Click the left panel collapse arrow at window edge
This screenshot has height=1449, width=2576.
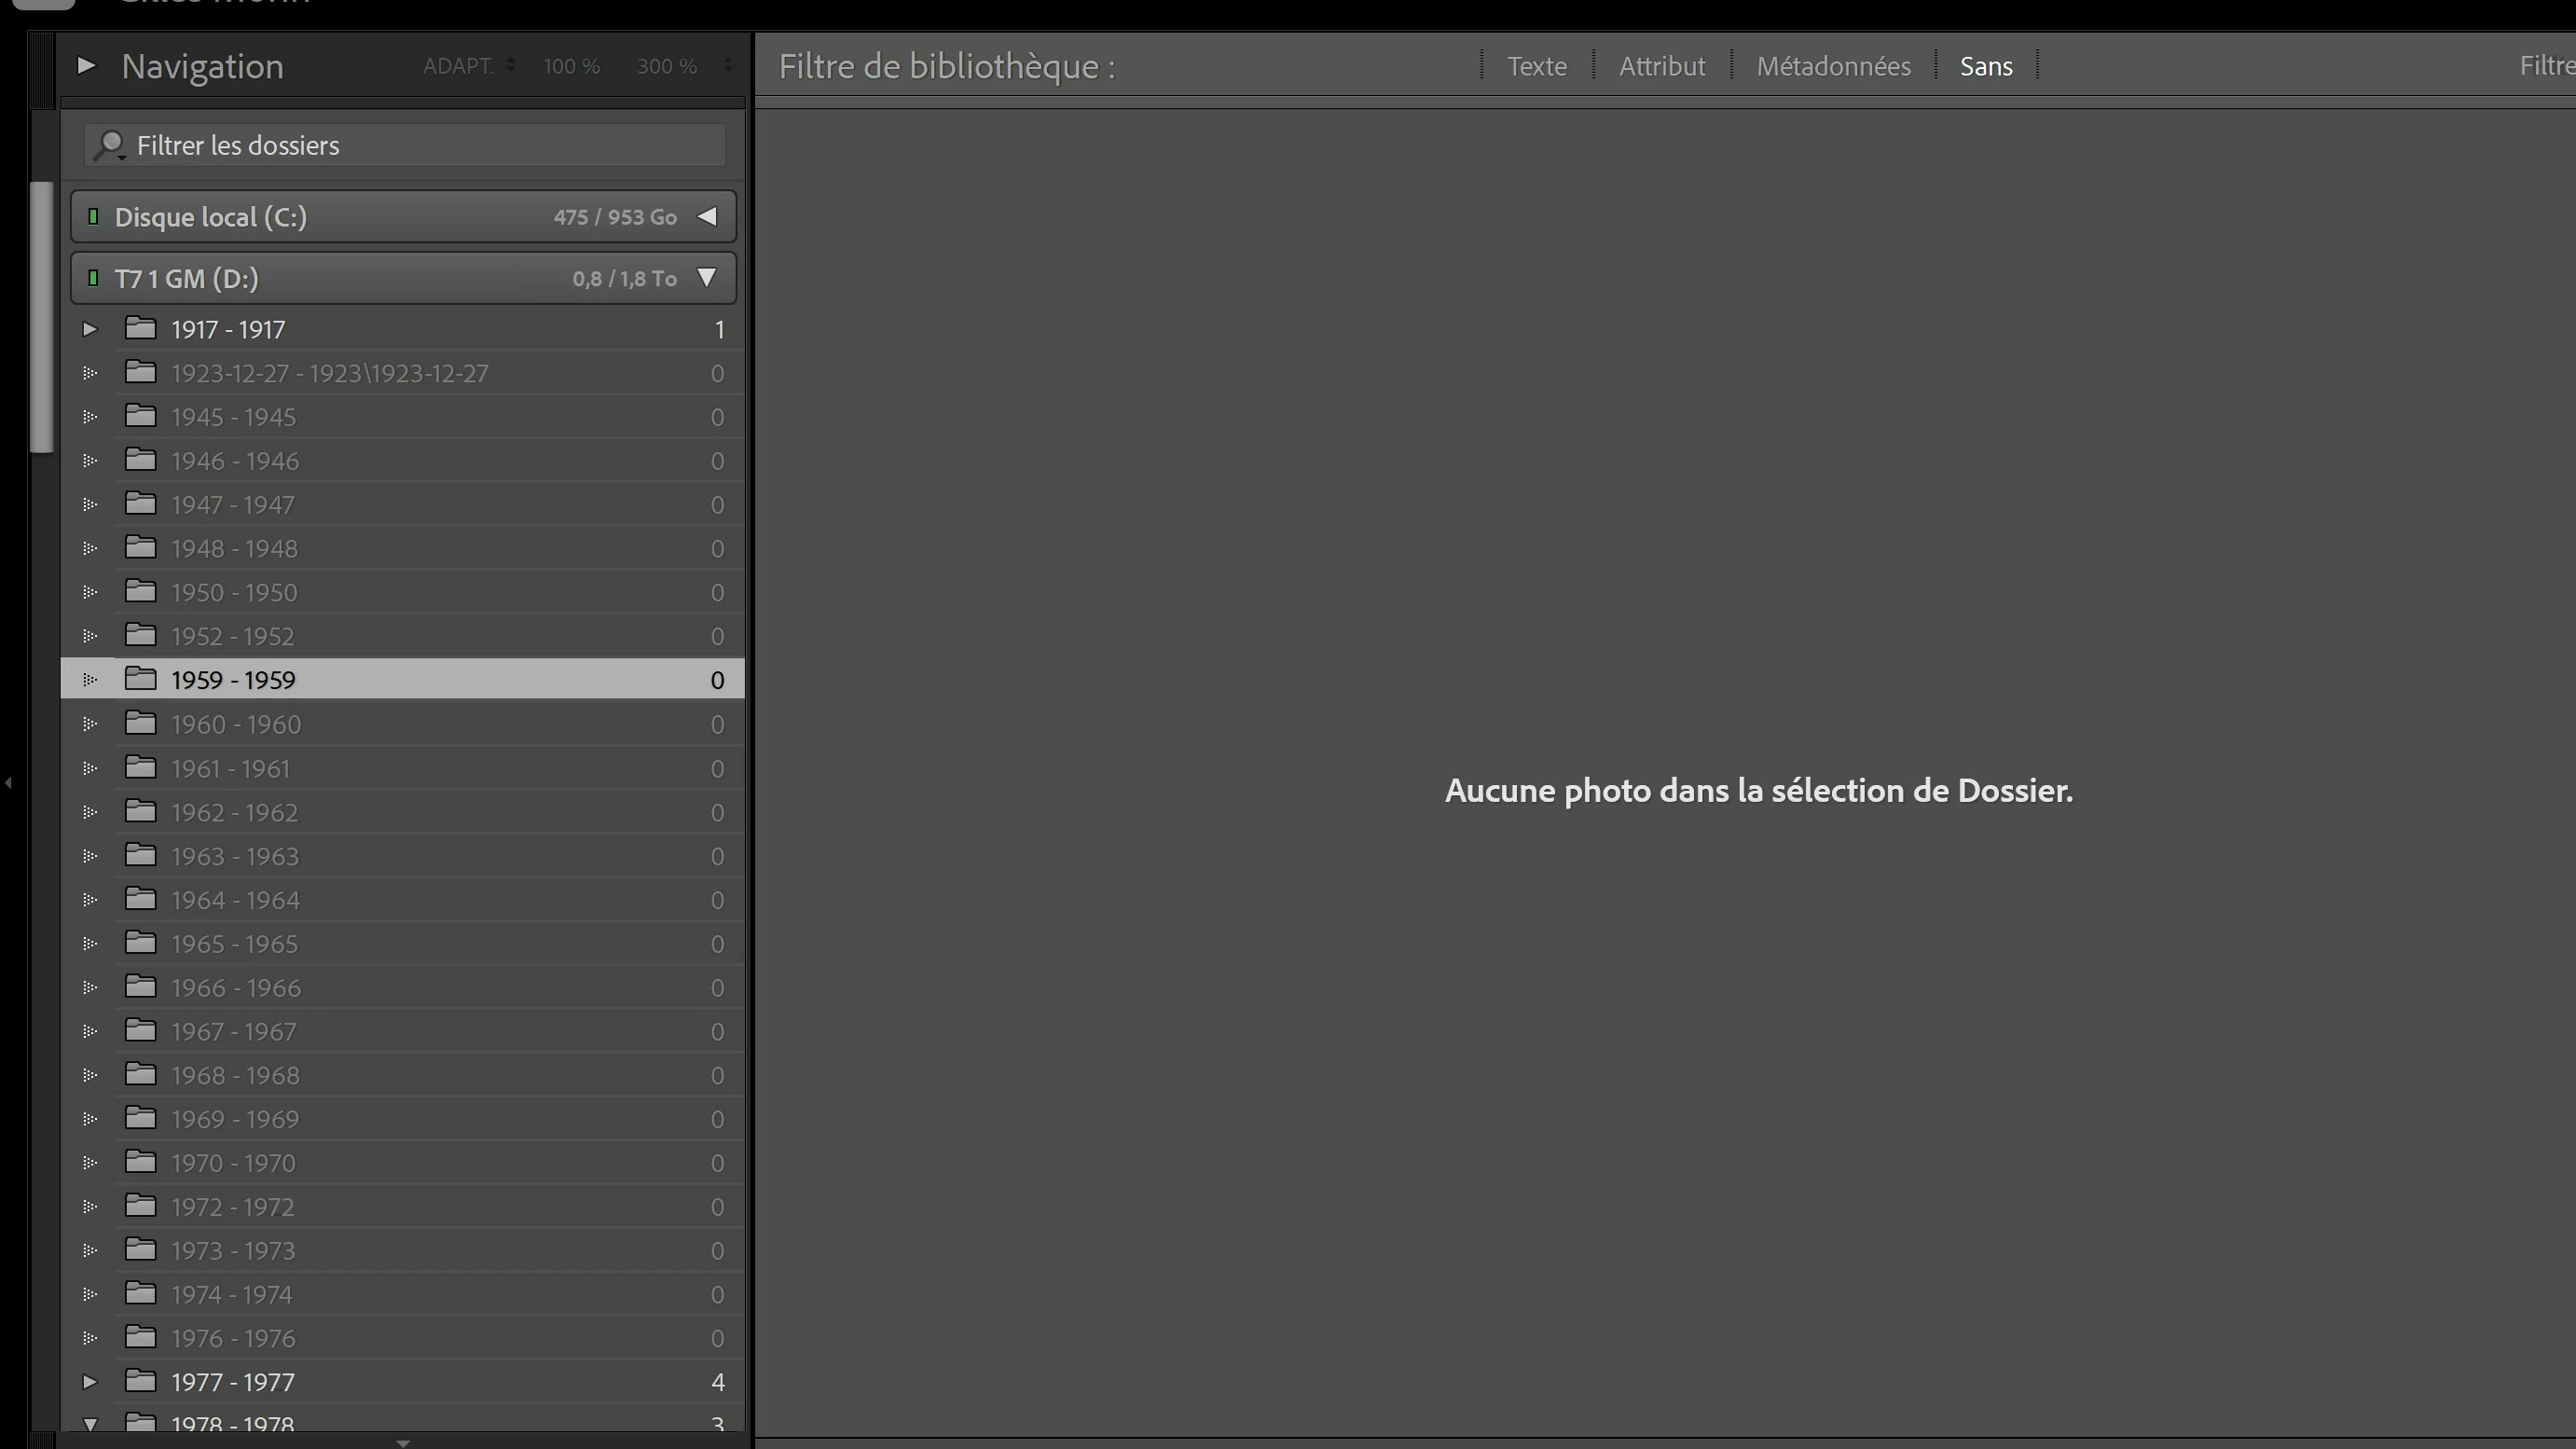click(x=9, y=782)
